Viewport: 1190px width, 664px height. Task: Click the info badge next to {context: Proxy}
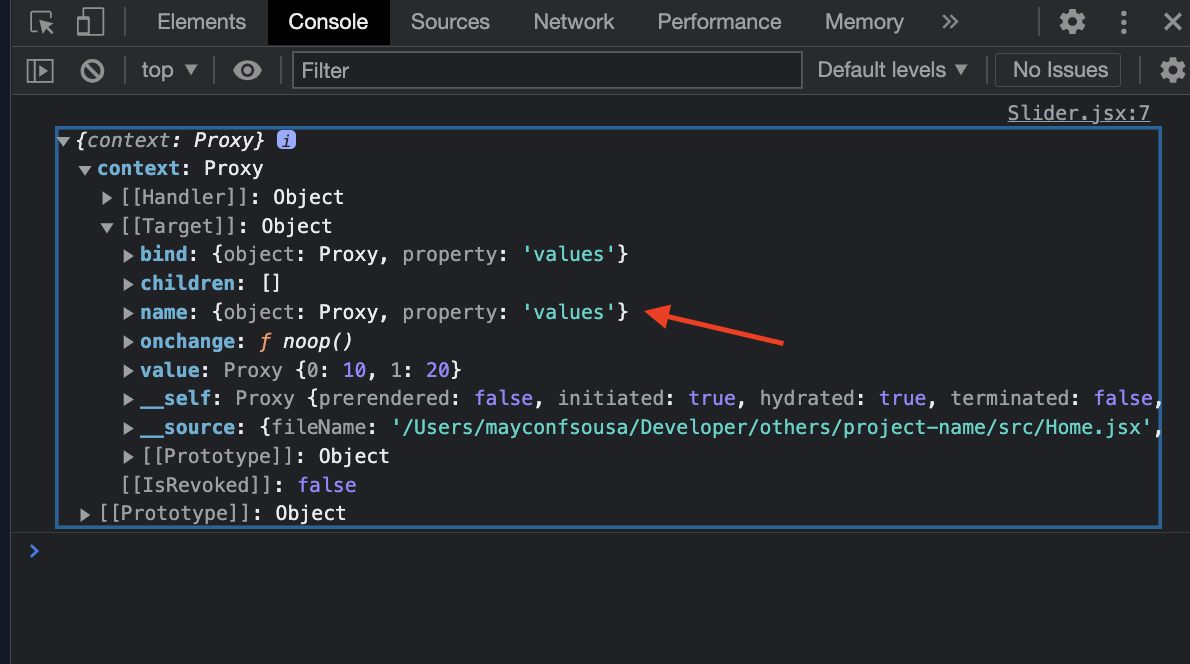pos(286,140)
